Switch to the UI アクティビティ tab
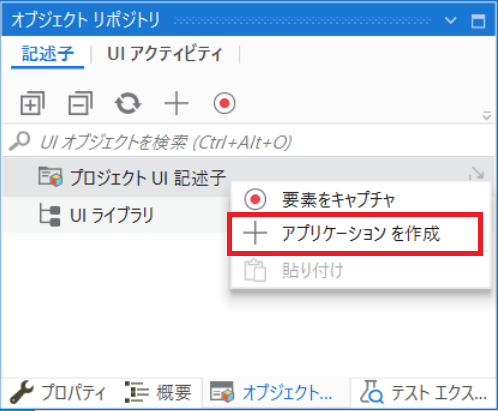 point(165,54)
